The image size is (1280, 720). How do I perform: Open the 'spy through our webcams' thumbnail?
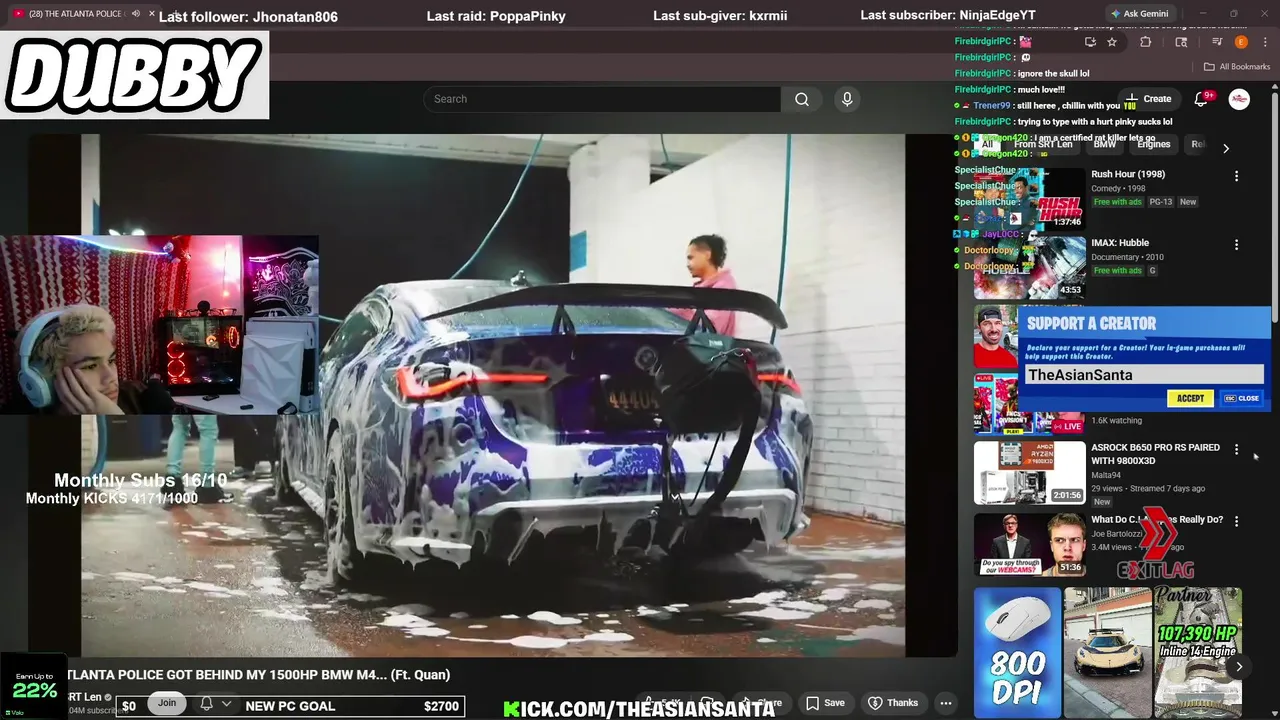(1029, 544)
